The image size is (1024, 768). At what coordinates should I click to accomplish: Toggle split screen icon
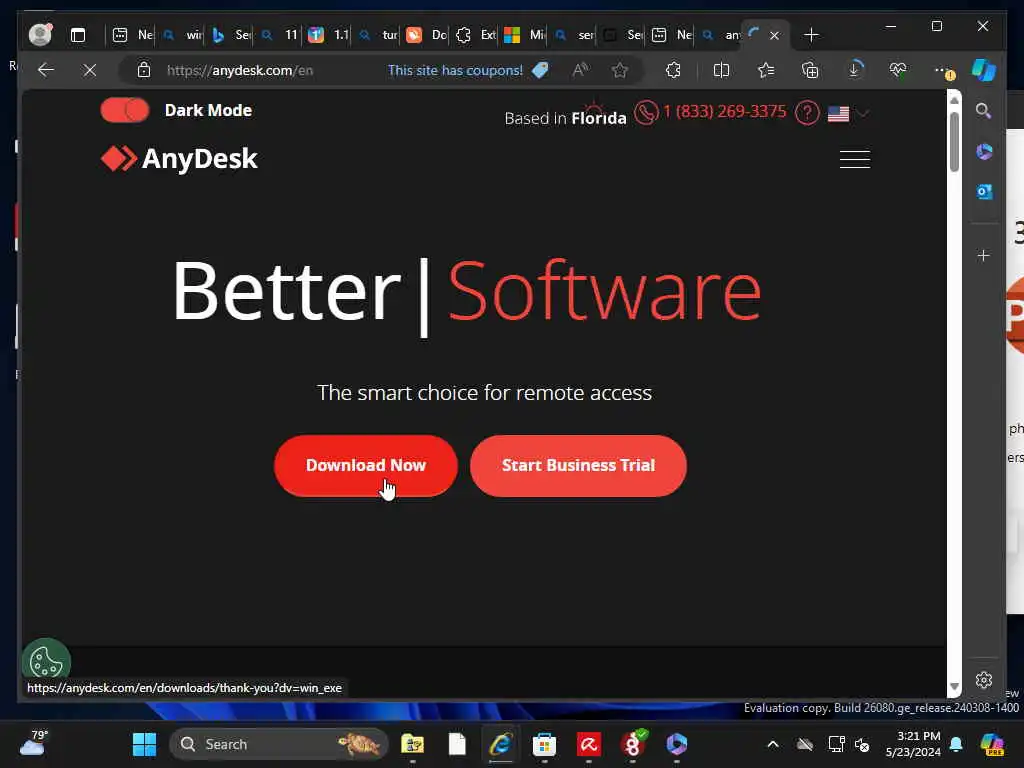point(721,70)
